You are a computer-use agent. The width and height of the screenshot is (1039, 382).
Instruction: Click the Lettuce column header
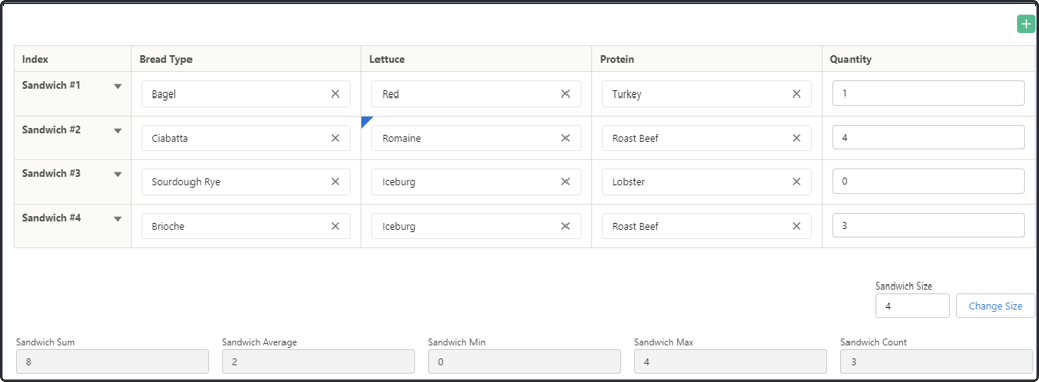click(x=476, y=59)
